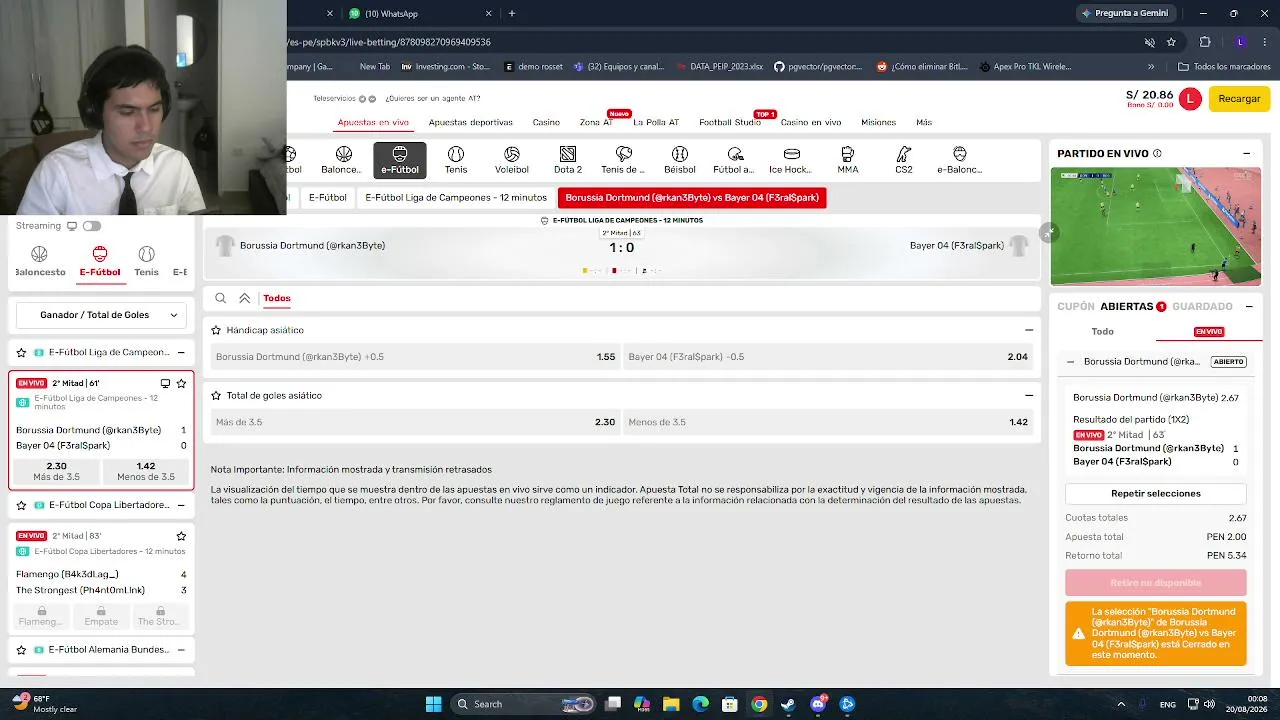Image resolution: width=1280 pixels, height=720 pixels.
Task: Favorite the Flamengo vs The Strongest match
Action: [181, 536]
